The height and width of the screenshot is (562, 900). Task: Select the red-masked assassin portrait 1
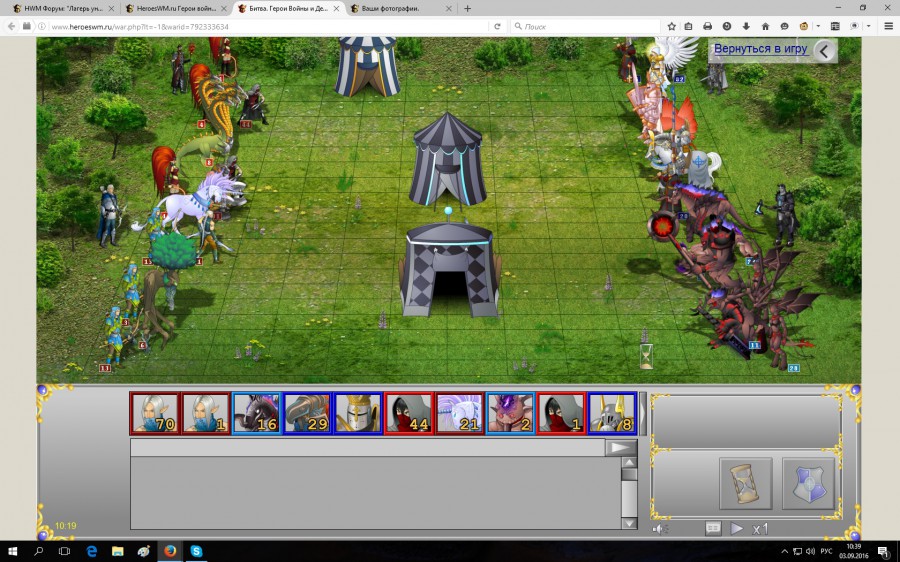pos(561,413)
